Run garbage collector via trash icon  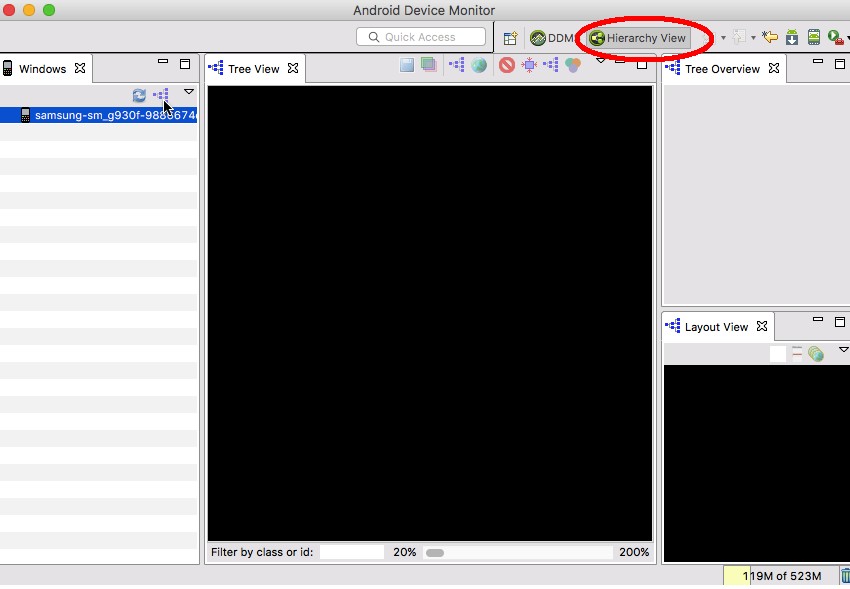pyautogui.click(x=845, y=575)
